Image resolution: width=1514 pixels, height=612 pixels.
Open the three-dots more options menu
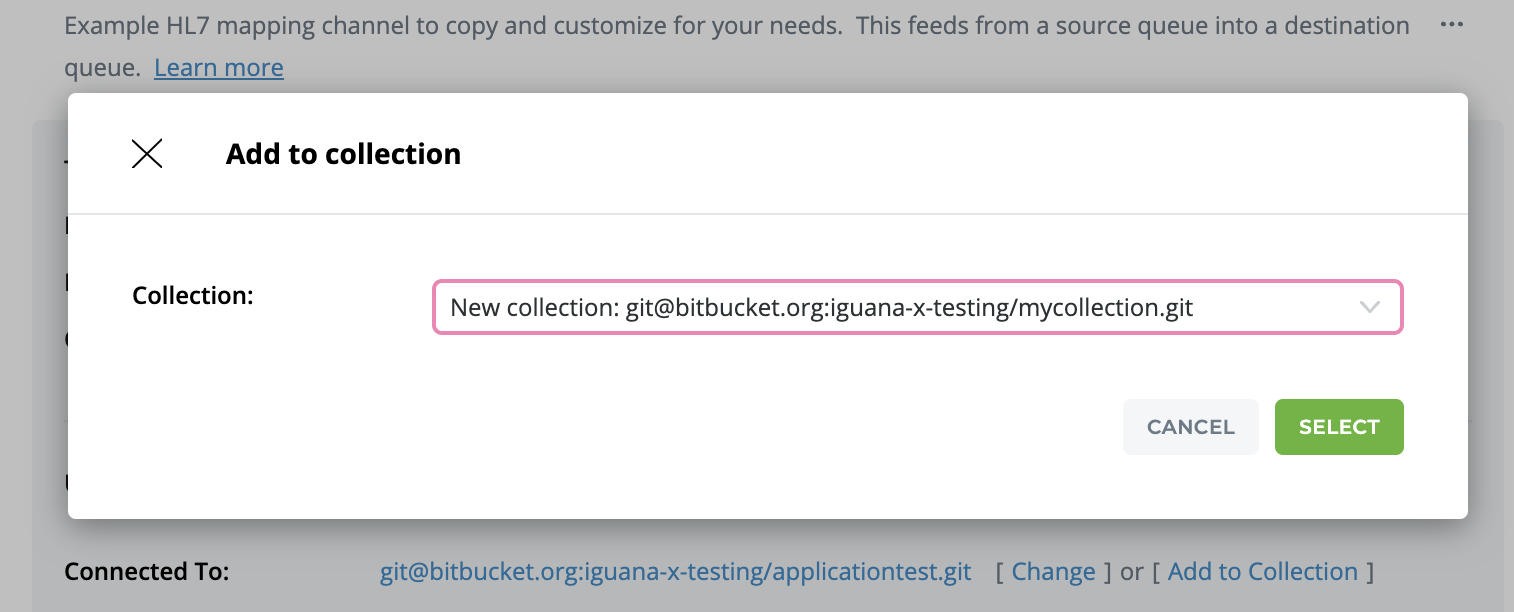coord(1451,25)
